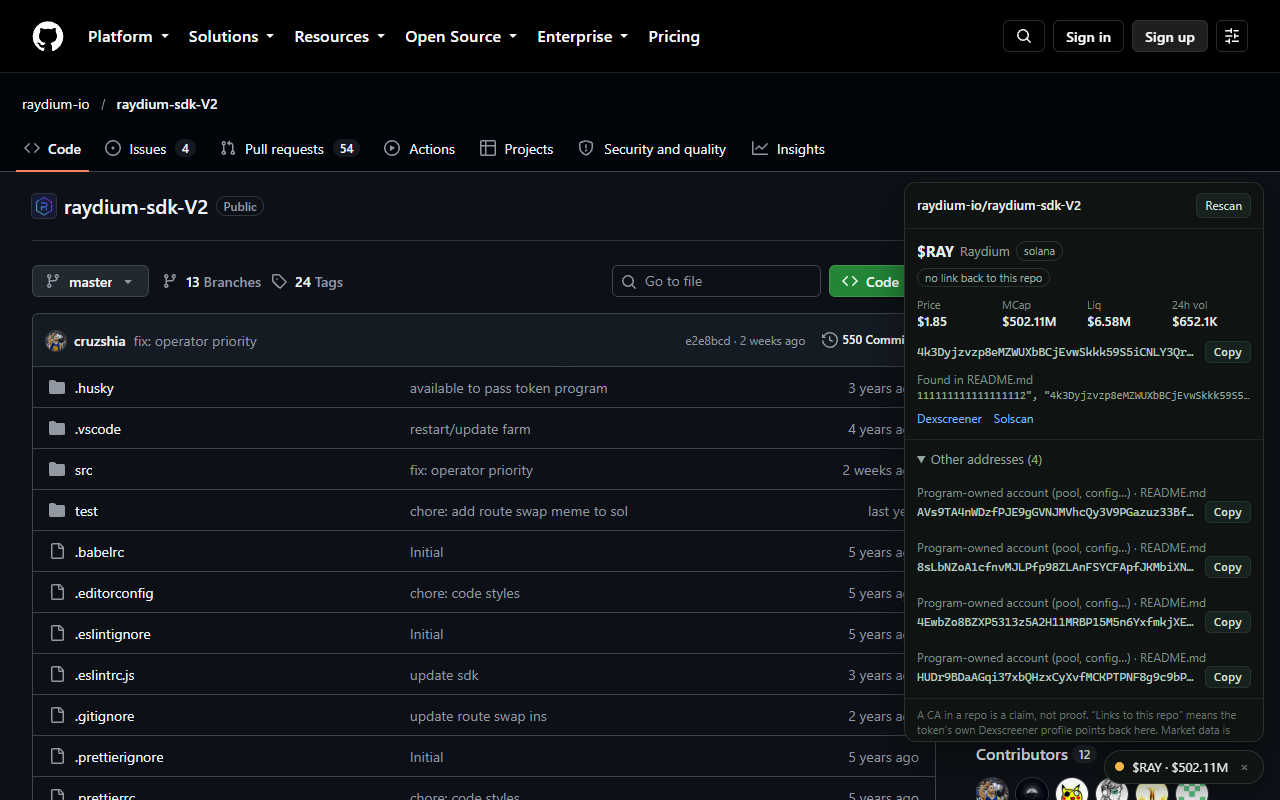Click the GitHub logo icon
This screenshot has width=1280, height=800.
tap(48, 37)
